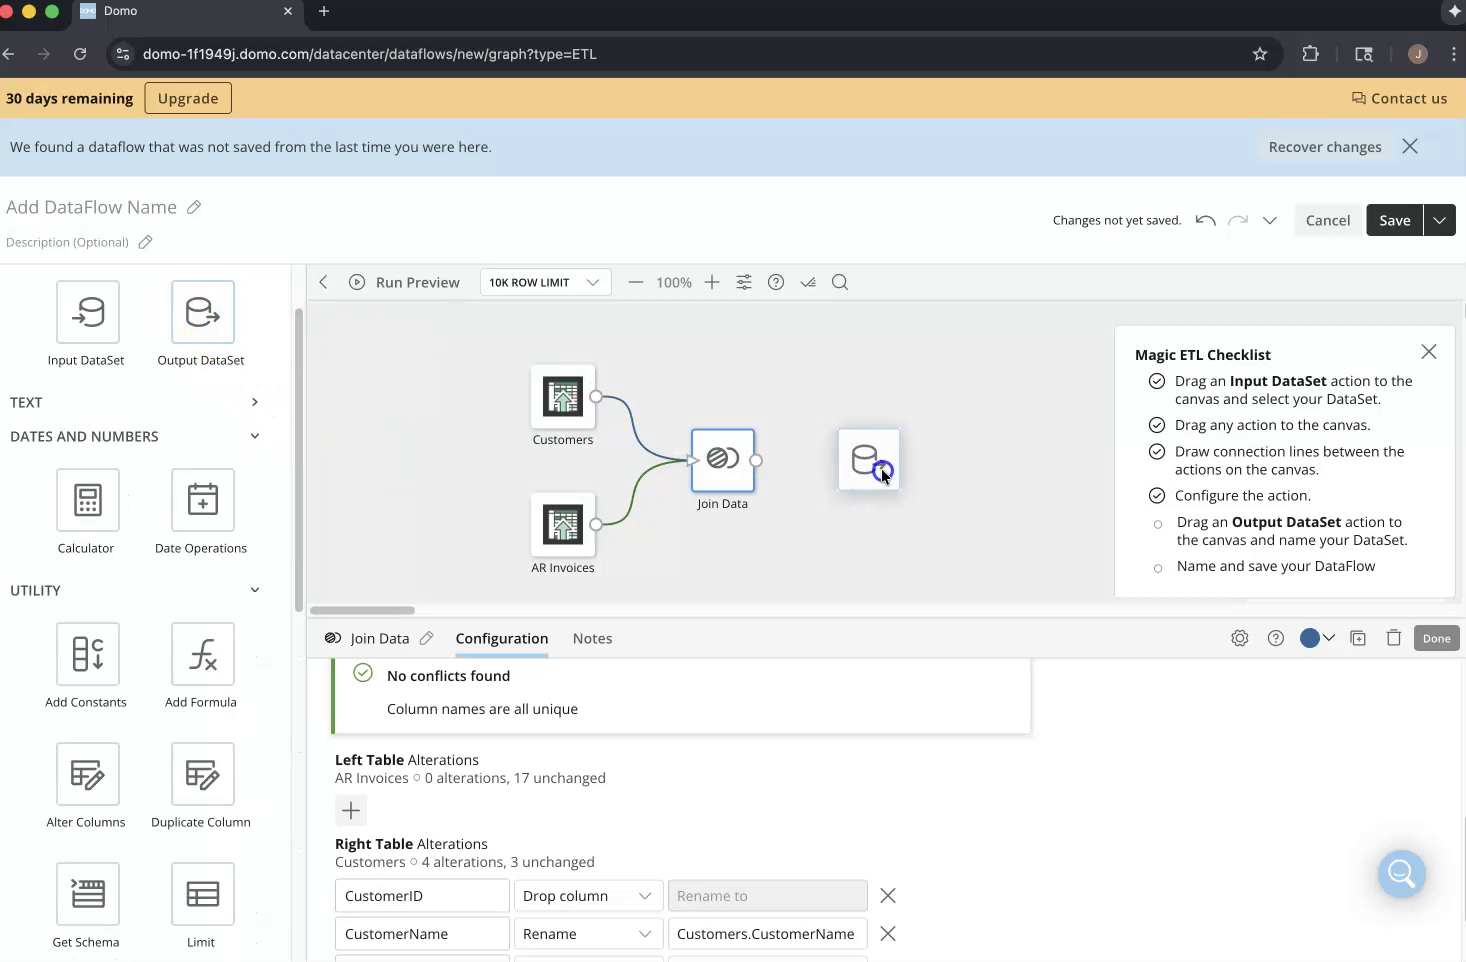Open canvas display settings sliders icon

[744, 282]
